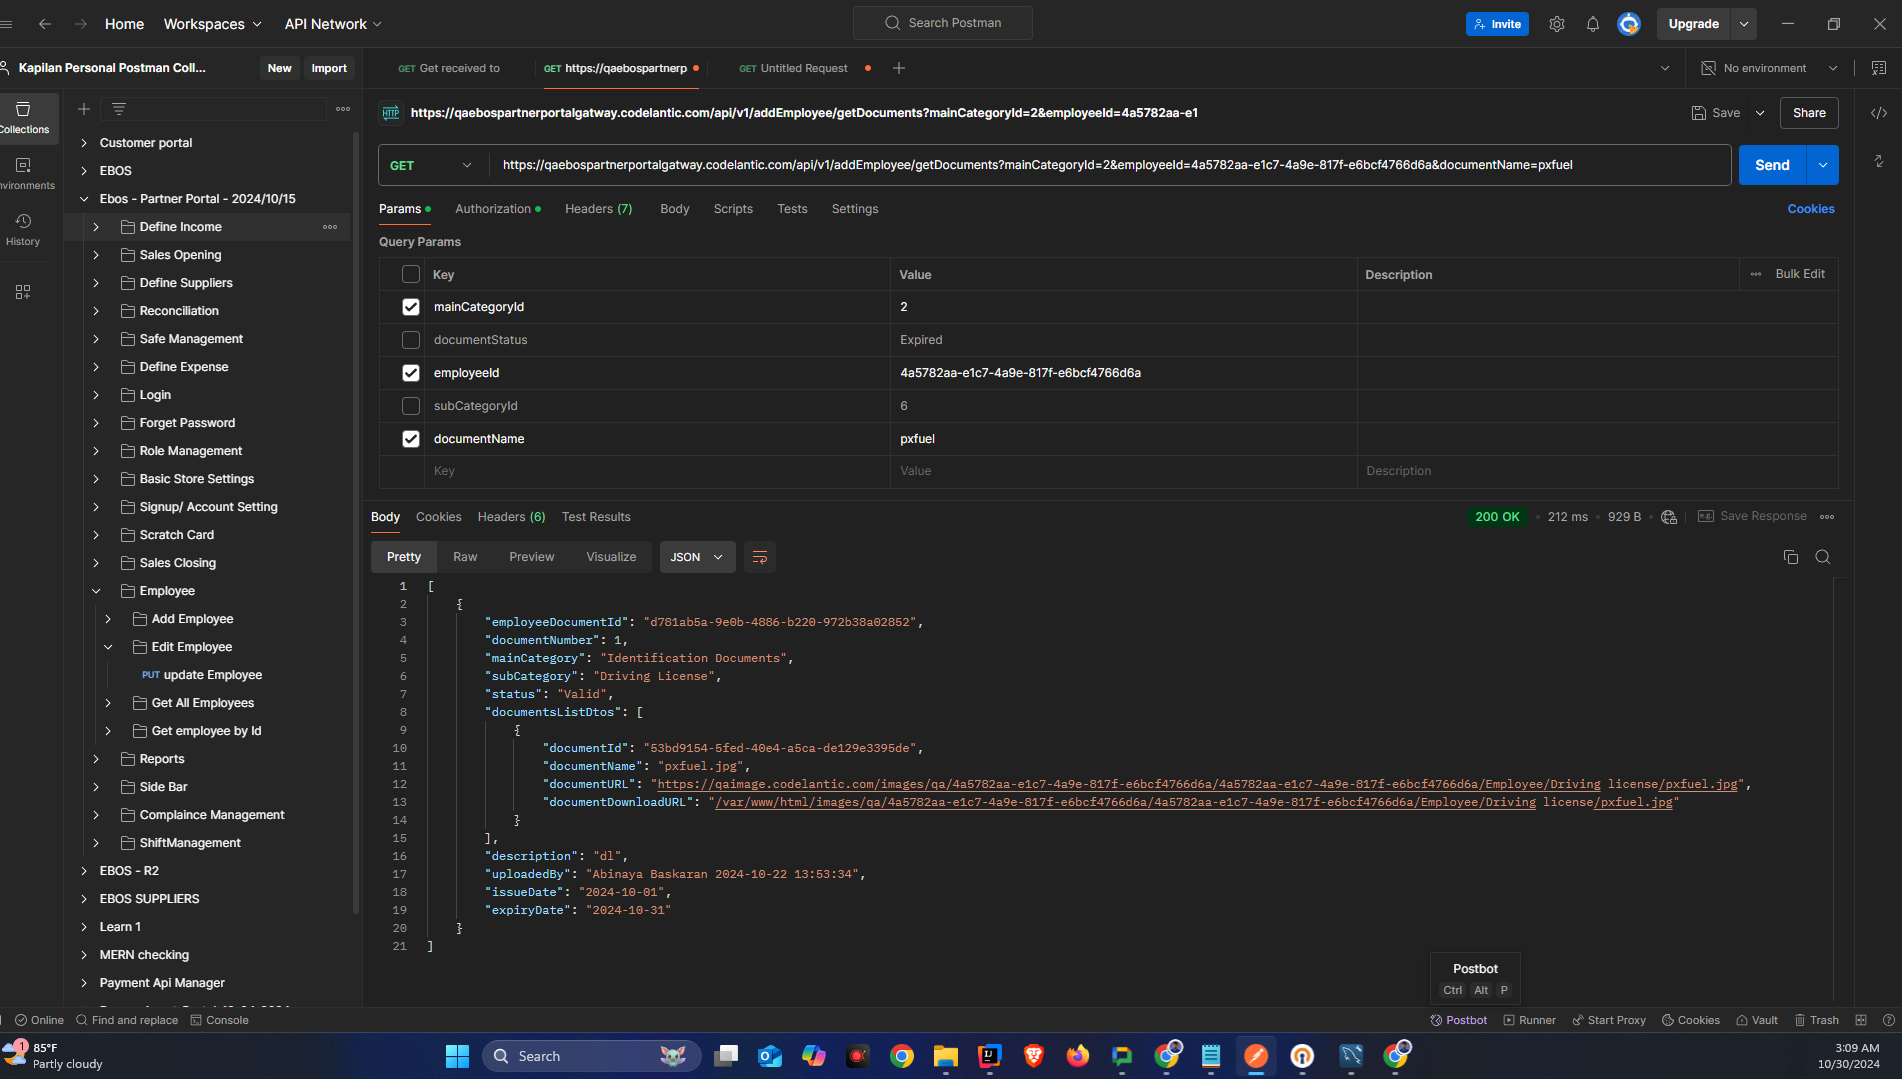Open the JSON format dropdown
Viewport: 1902px width, 1079px height.
coord(697,557)
